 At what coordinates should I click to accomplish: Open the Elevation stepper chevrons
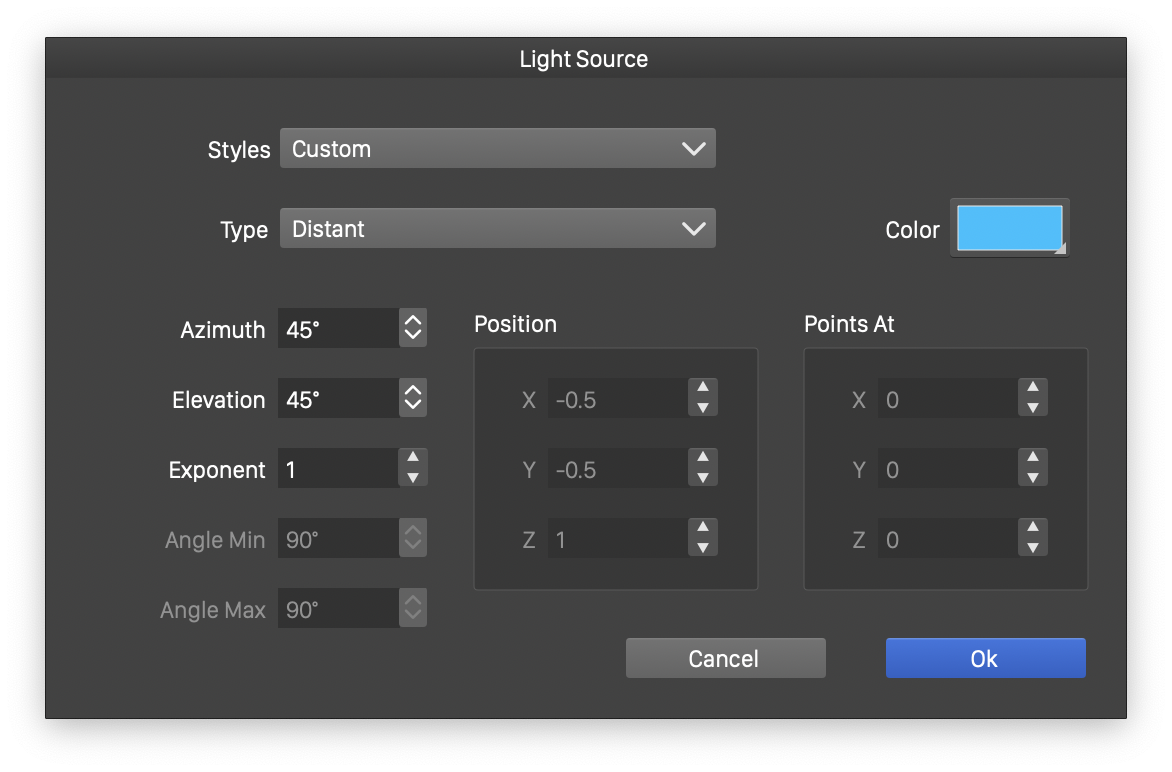(413, 398)
